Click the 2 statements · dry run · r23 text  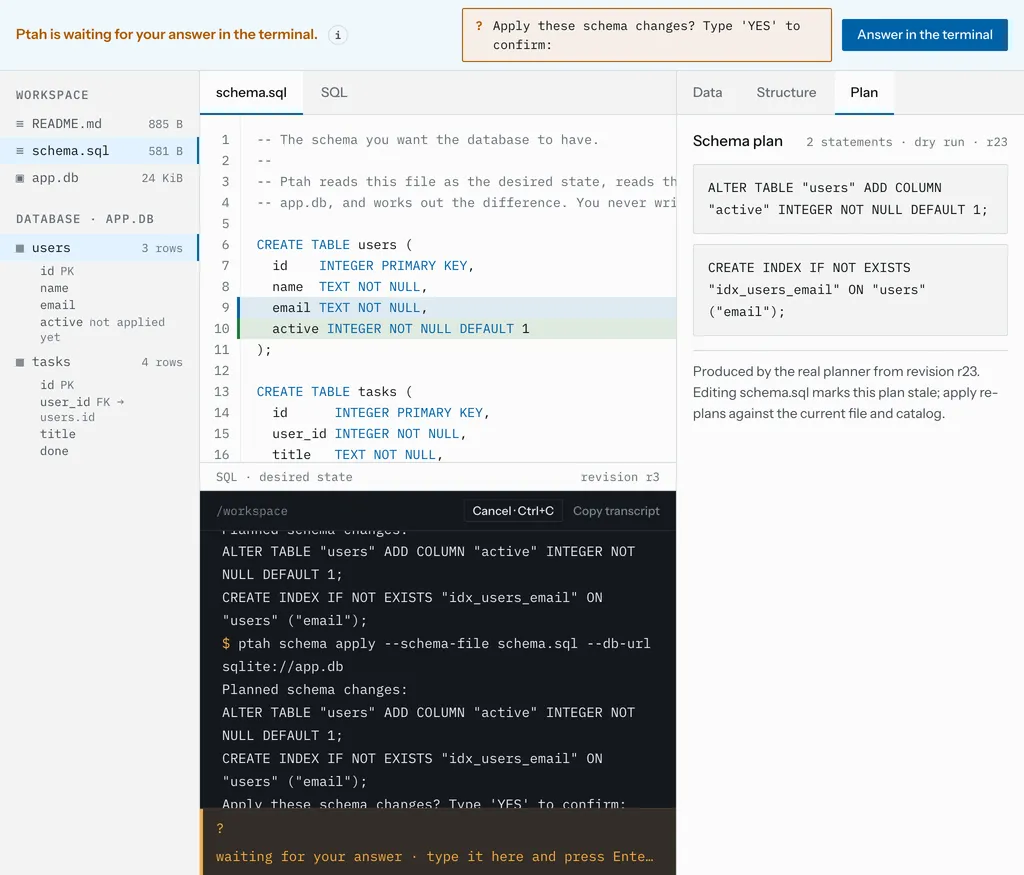[x=906, y=142]
